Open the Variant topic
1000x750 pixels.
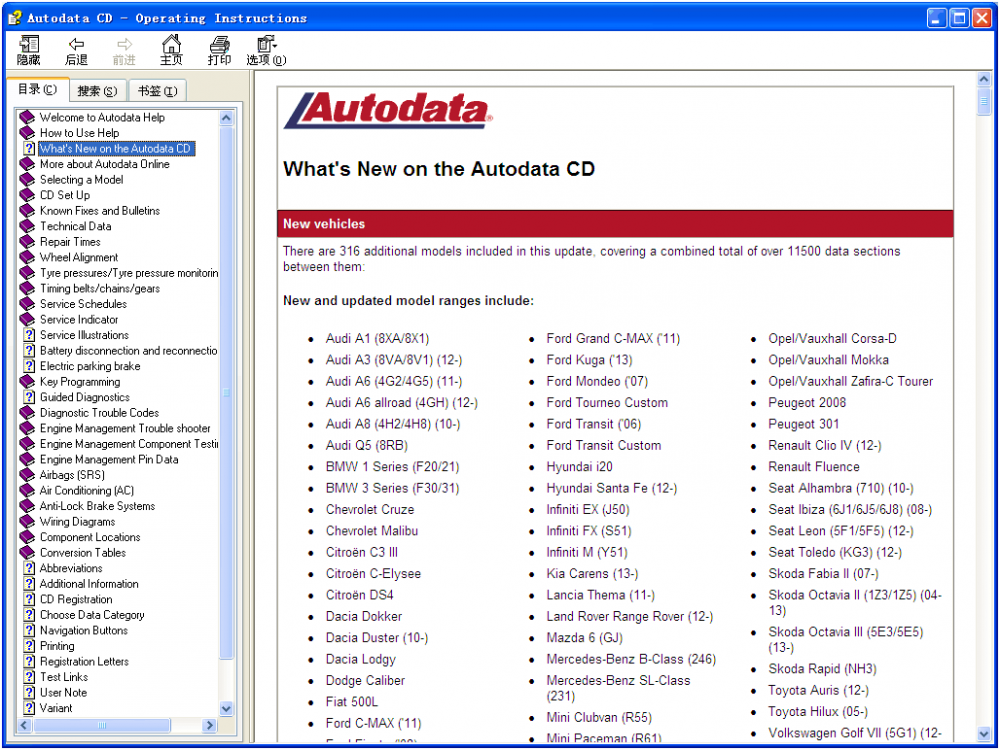point(56,708)
